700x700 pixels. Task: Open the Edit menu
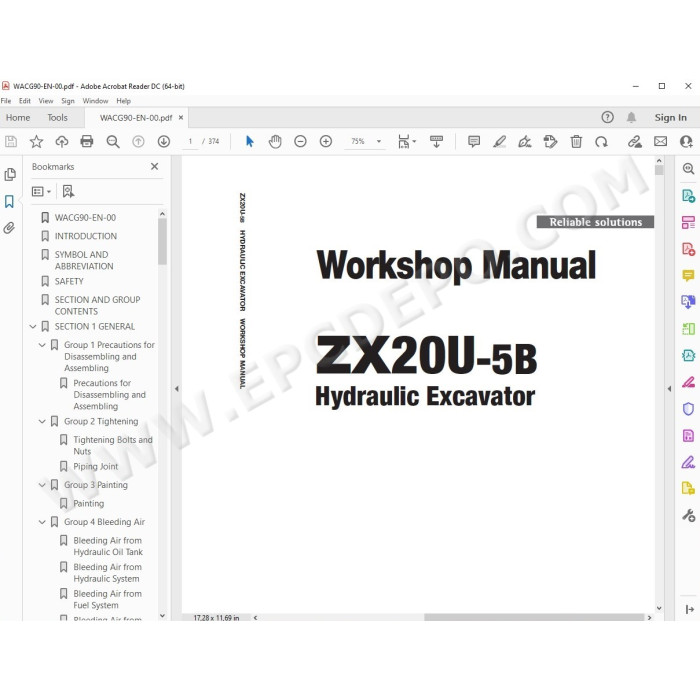(x=25, y=101)
